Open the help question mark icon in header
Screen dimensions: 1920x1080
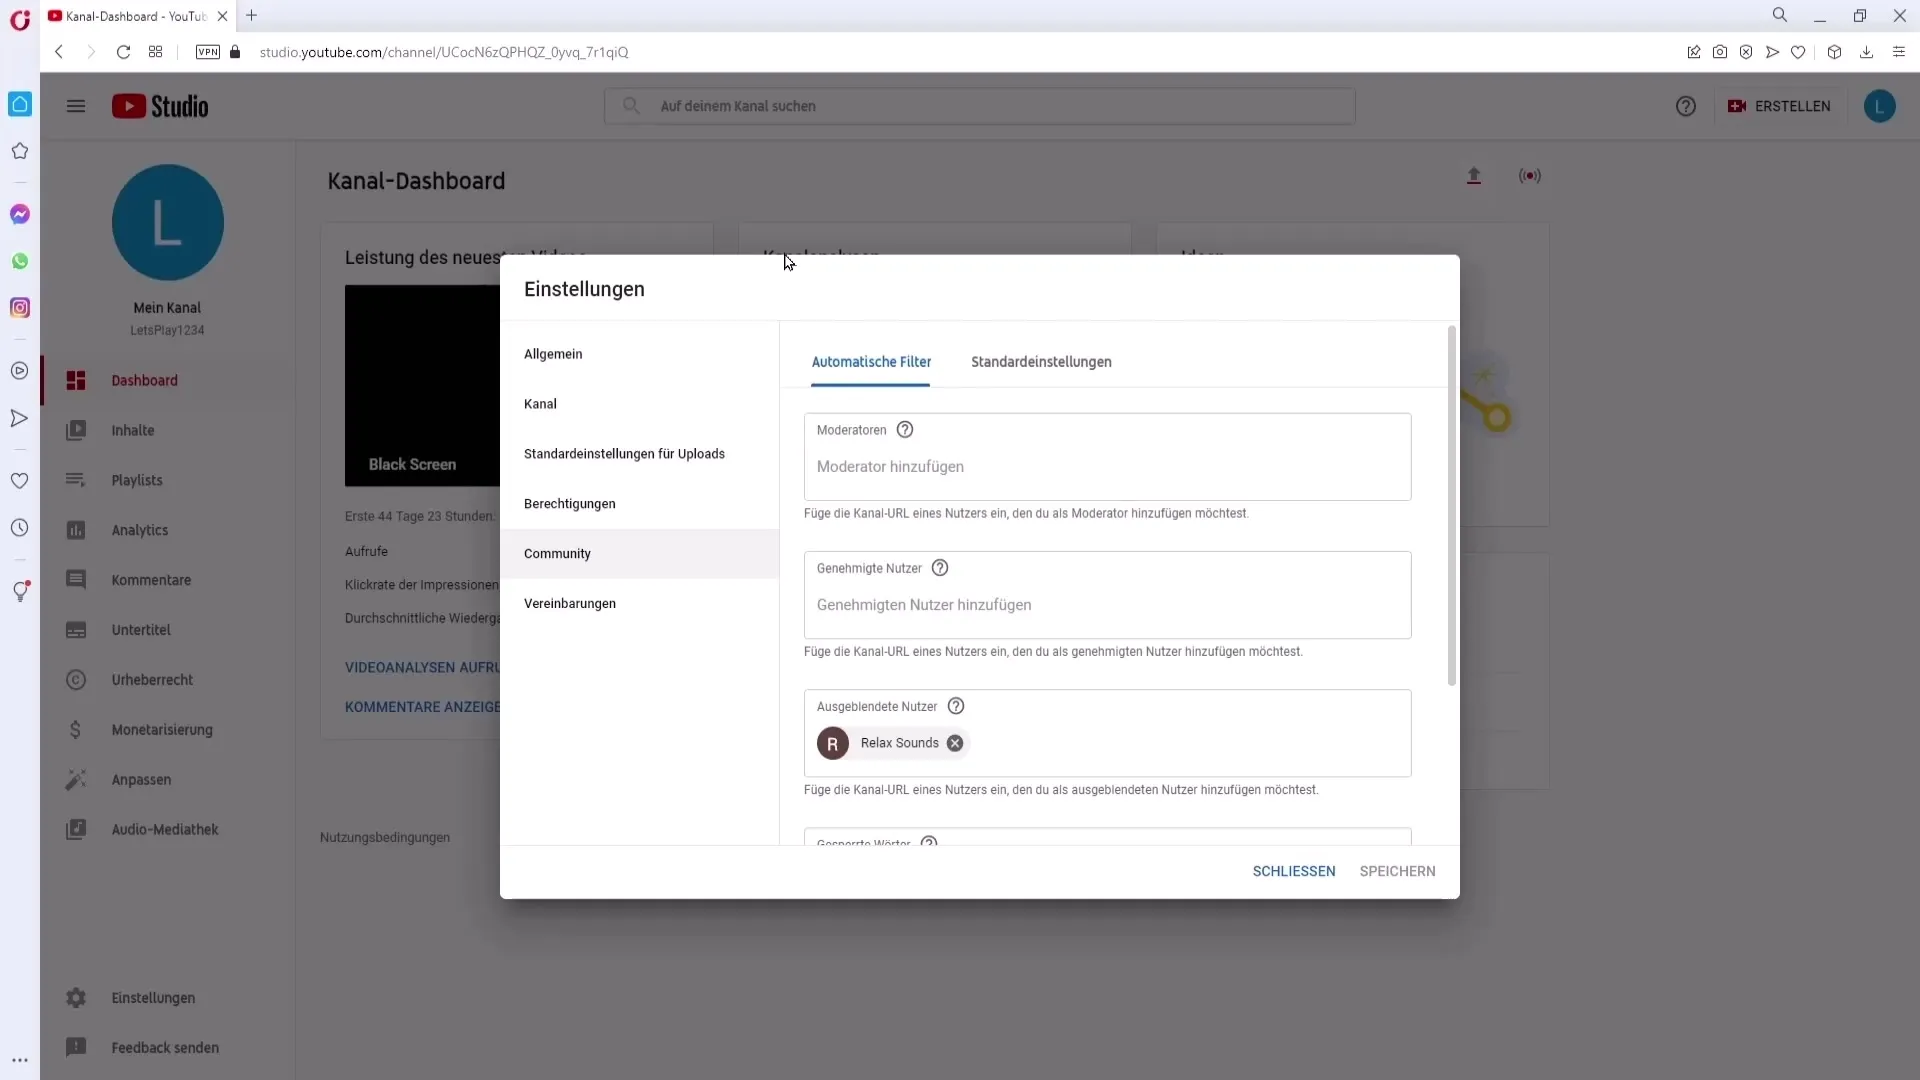[x=1686, y=106]
